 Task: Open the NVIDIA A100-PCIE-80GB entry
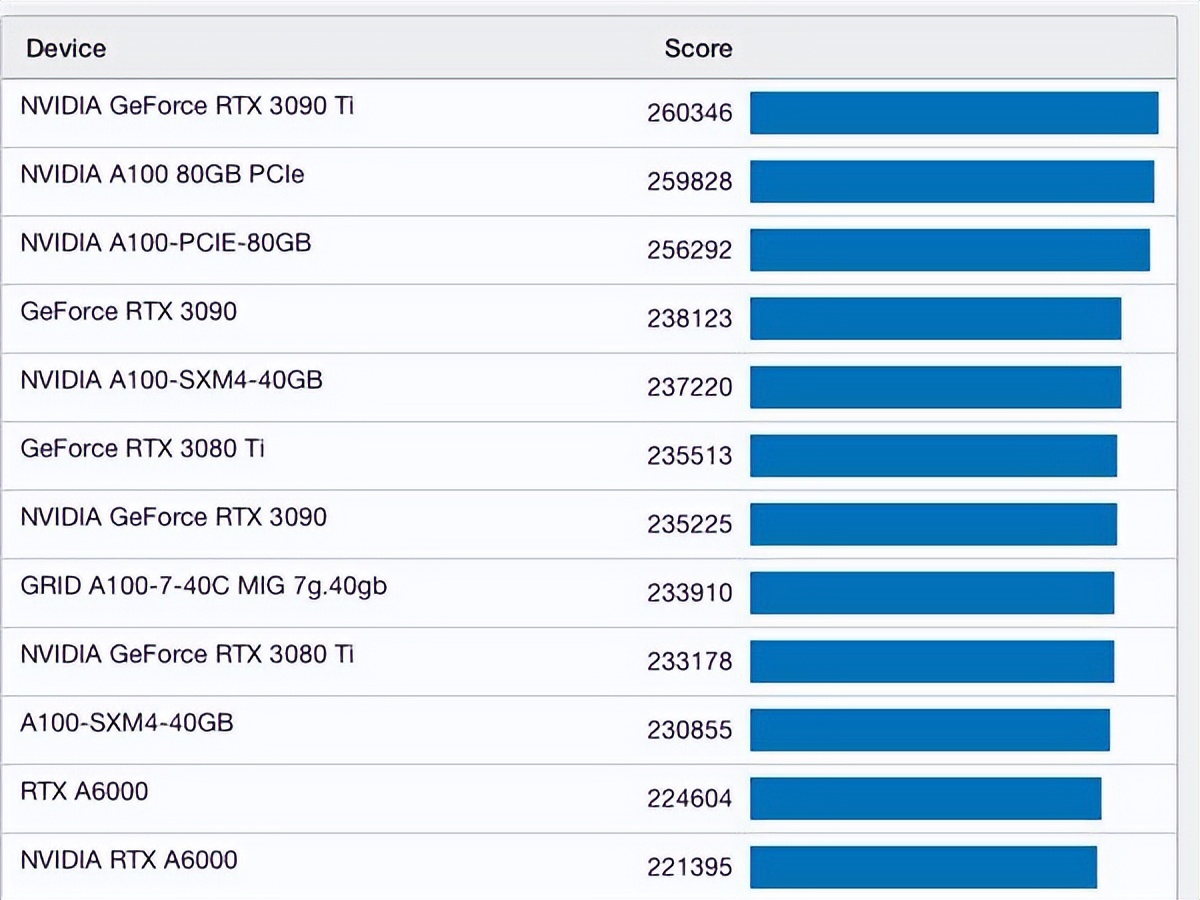point(166,242)
